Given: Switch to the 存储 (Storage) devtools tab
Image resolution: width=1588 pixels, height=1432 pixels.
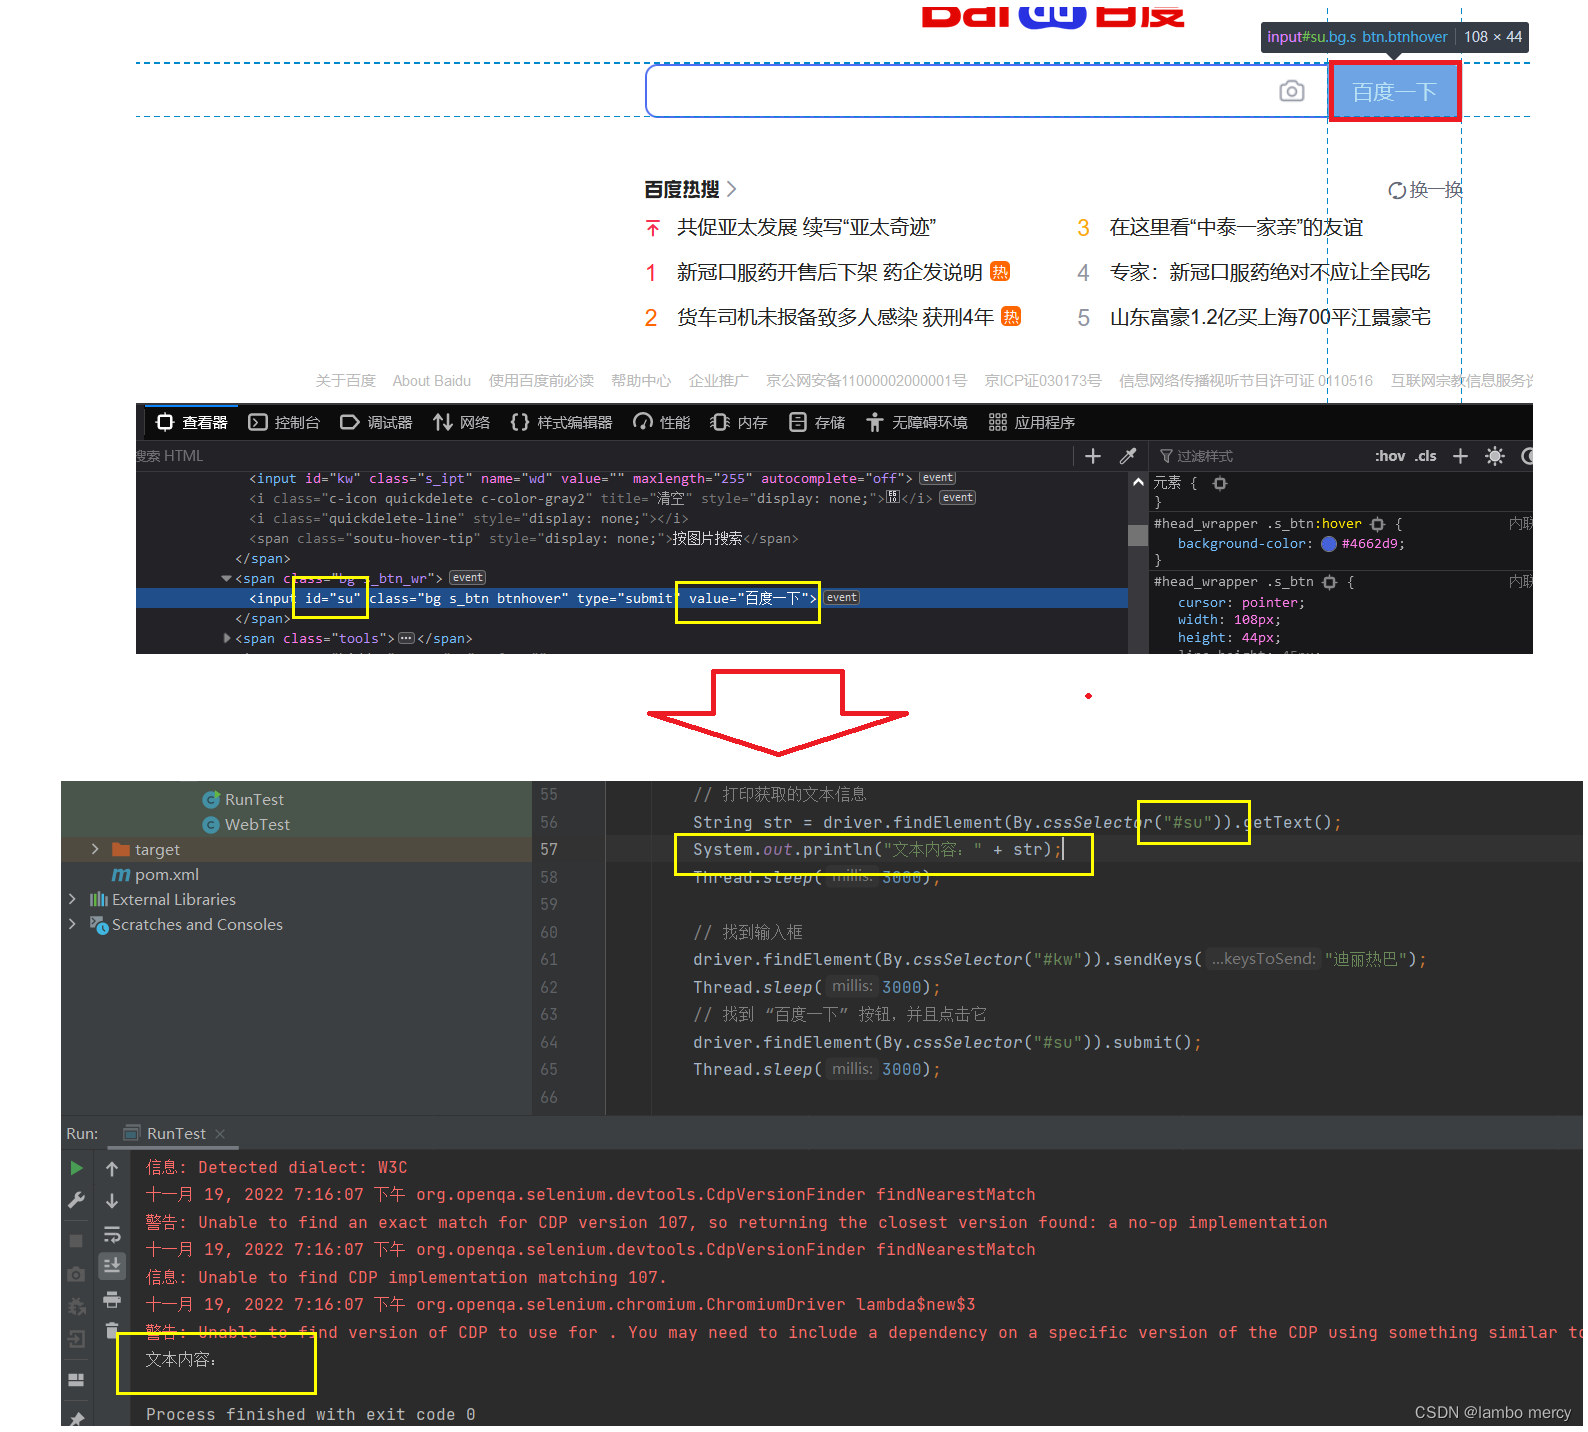Looking at the screenshot, I should click(x=817, y=422).
